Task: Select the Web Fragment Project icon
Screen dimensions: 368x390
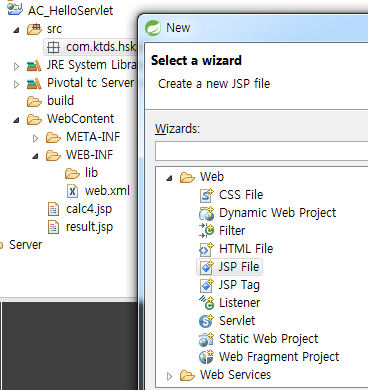Action: click(206, 357)
